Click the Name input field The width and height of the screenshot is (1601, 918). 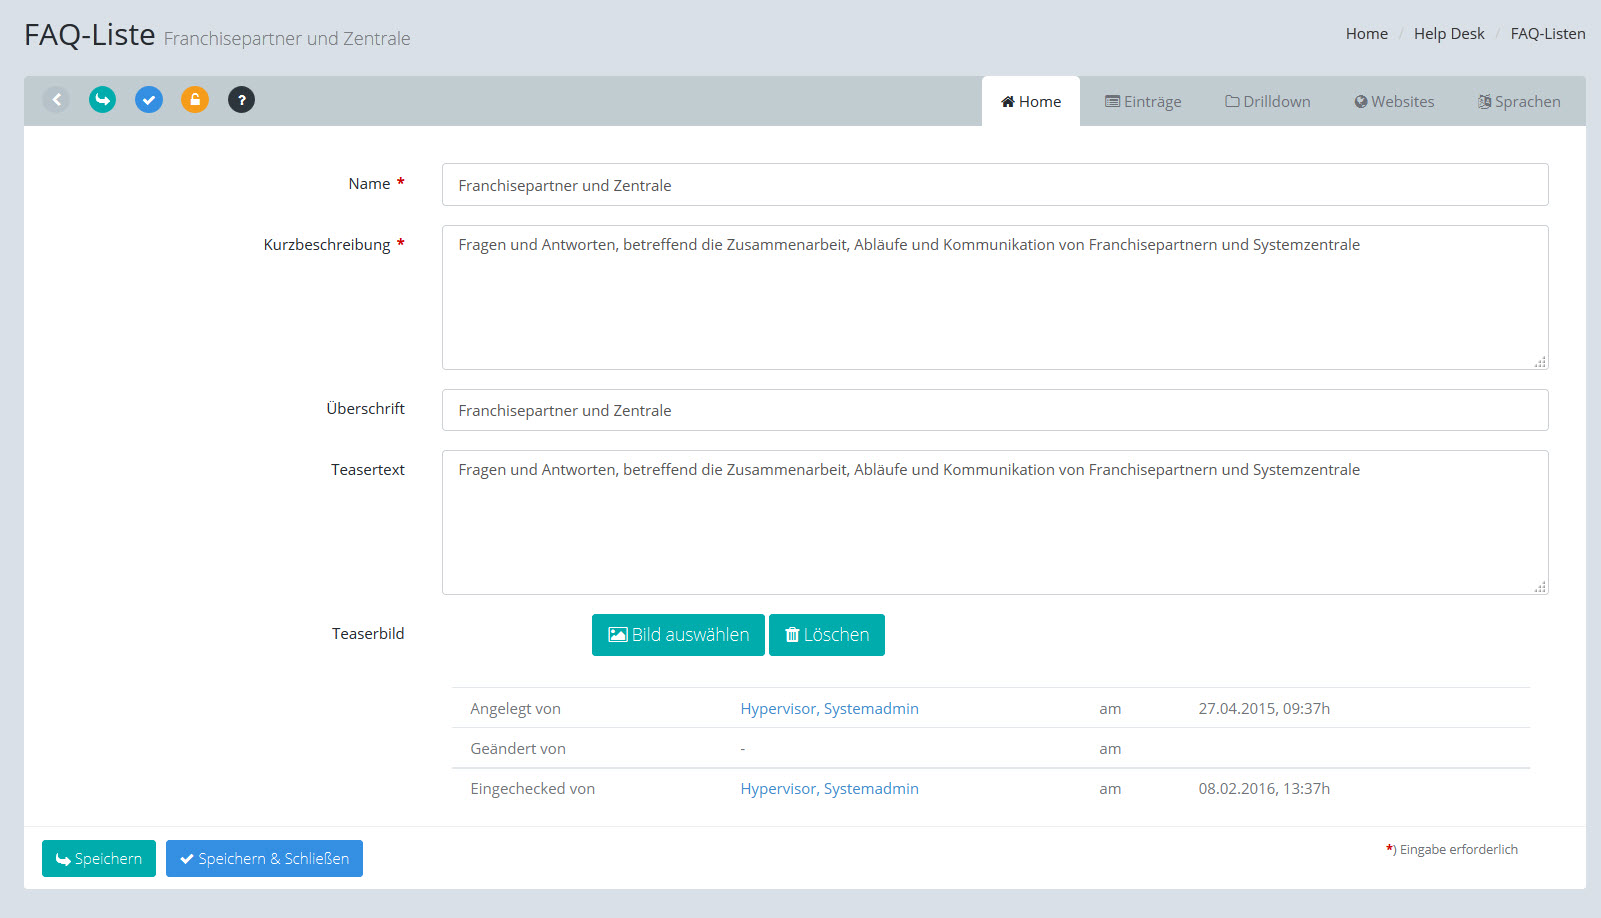point(994,185)
